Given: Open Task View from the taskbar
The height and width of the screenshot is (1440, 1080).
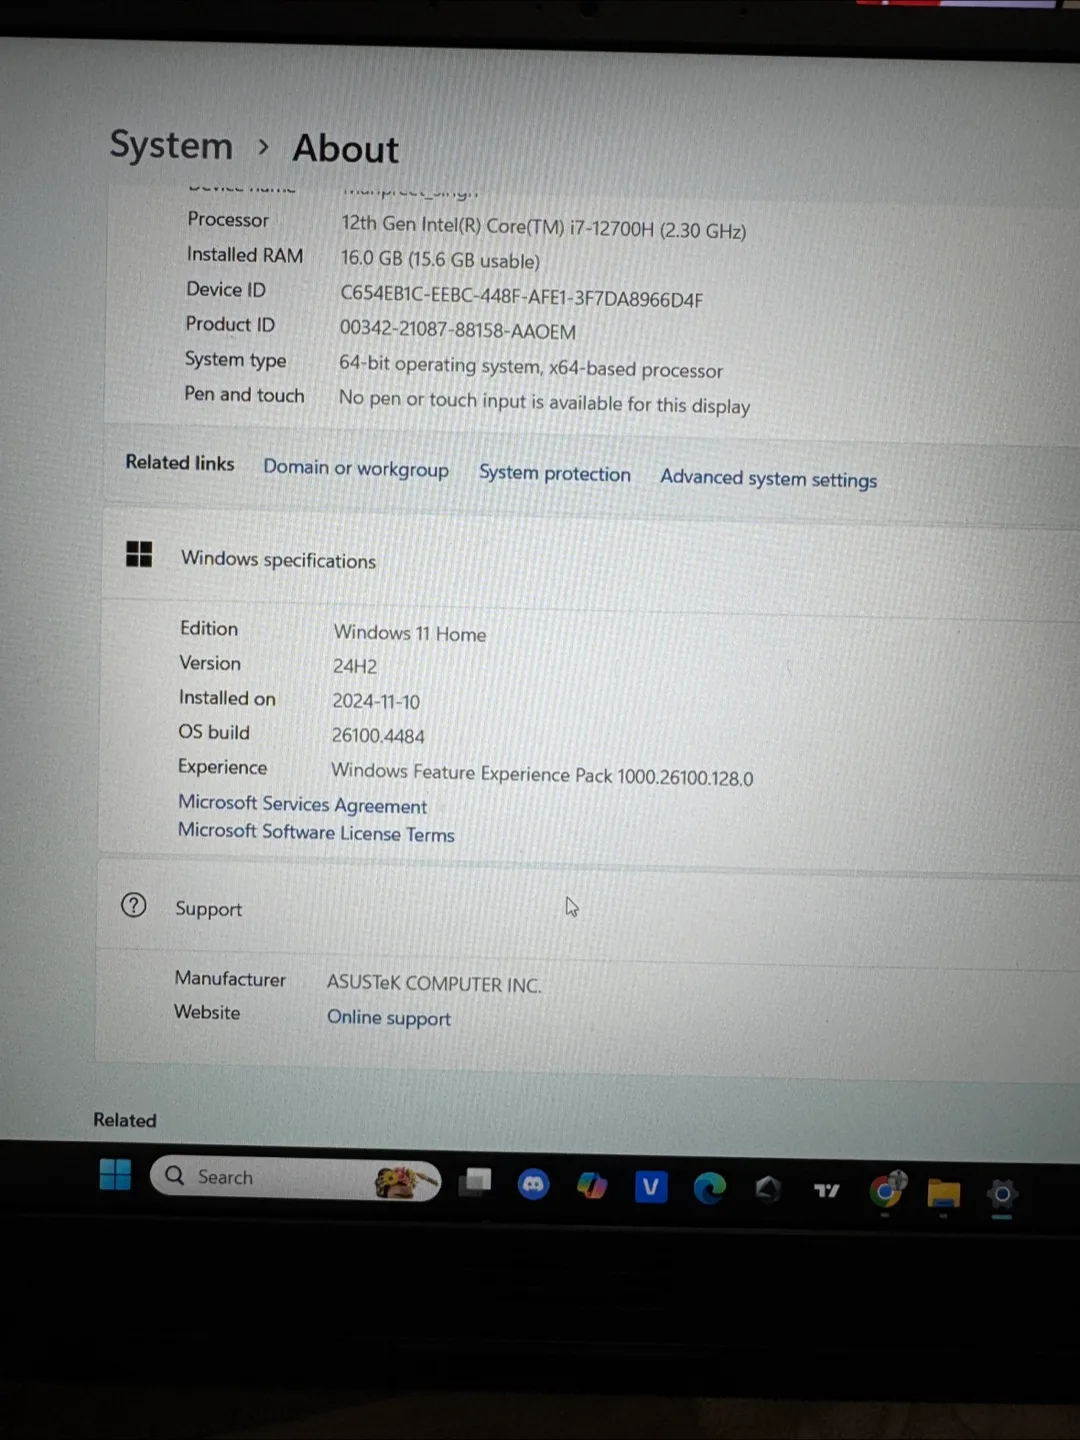Looking at the screenshot, I should [x=475, y=1182].
